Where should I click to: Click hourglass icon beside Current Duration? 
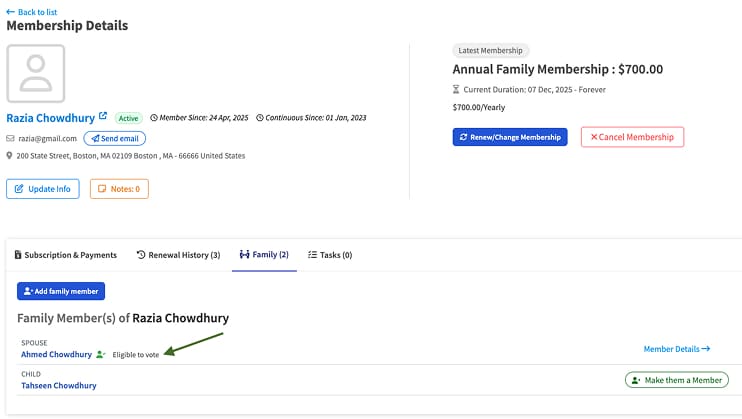[x=456, y=89]
